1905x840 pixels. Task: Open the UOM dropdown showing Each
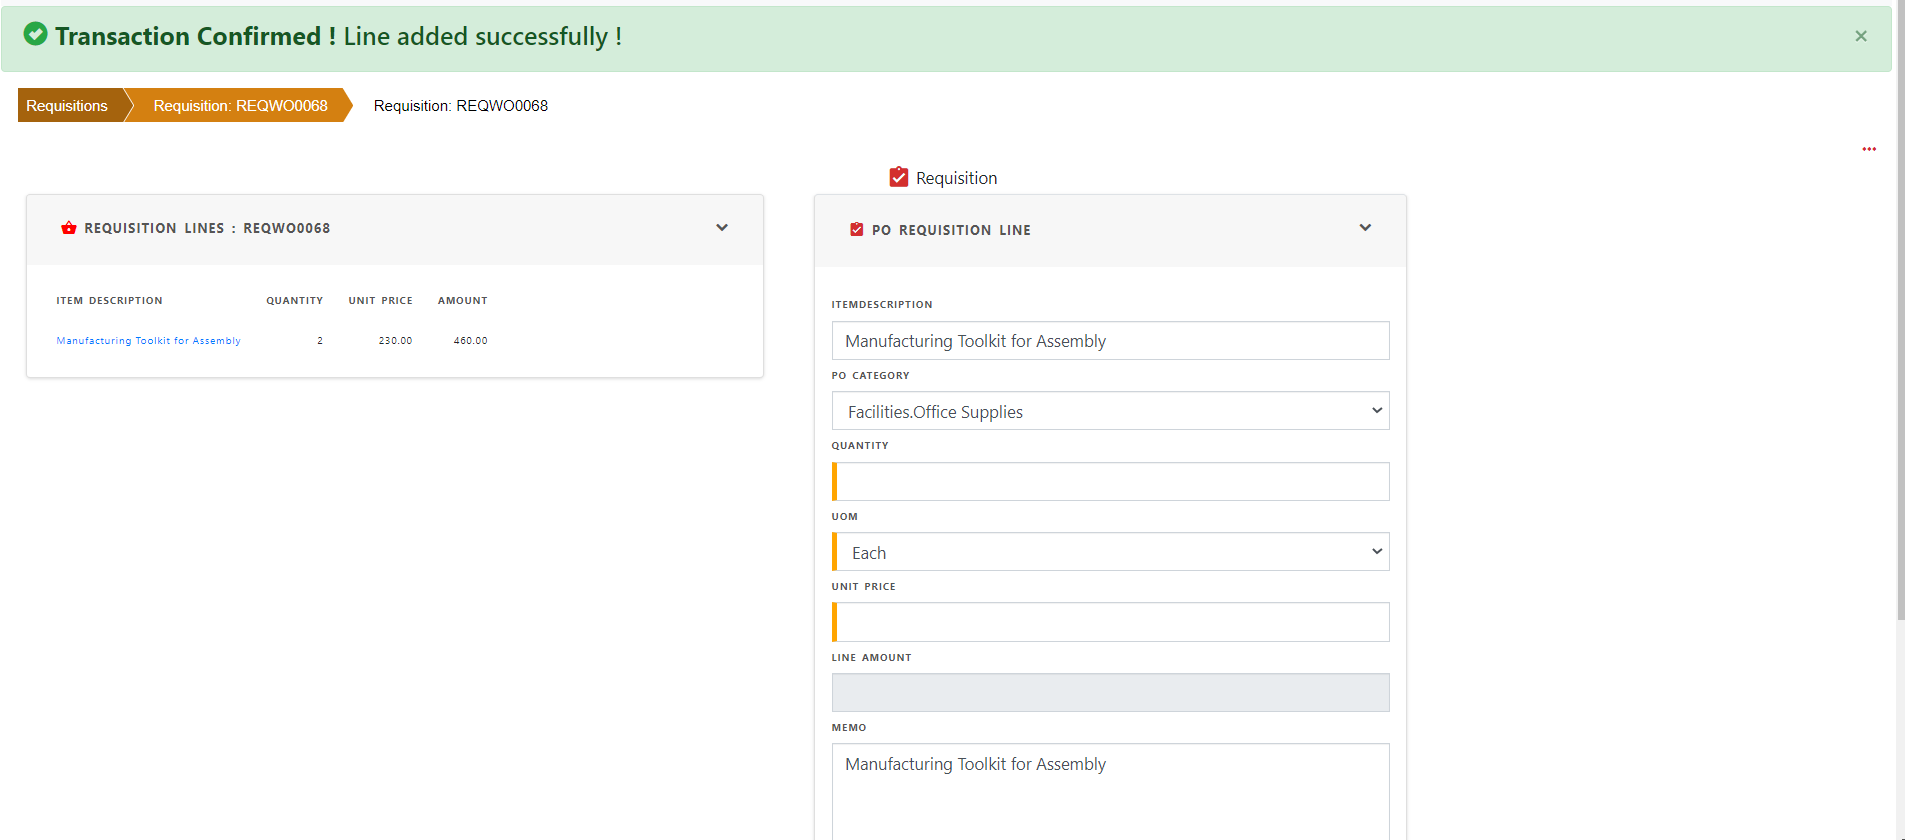[x=1110, y=552]
